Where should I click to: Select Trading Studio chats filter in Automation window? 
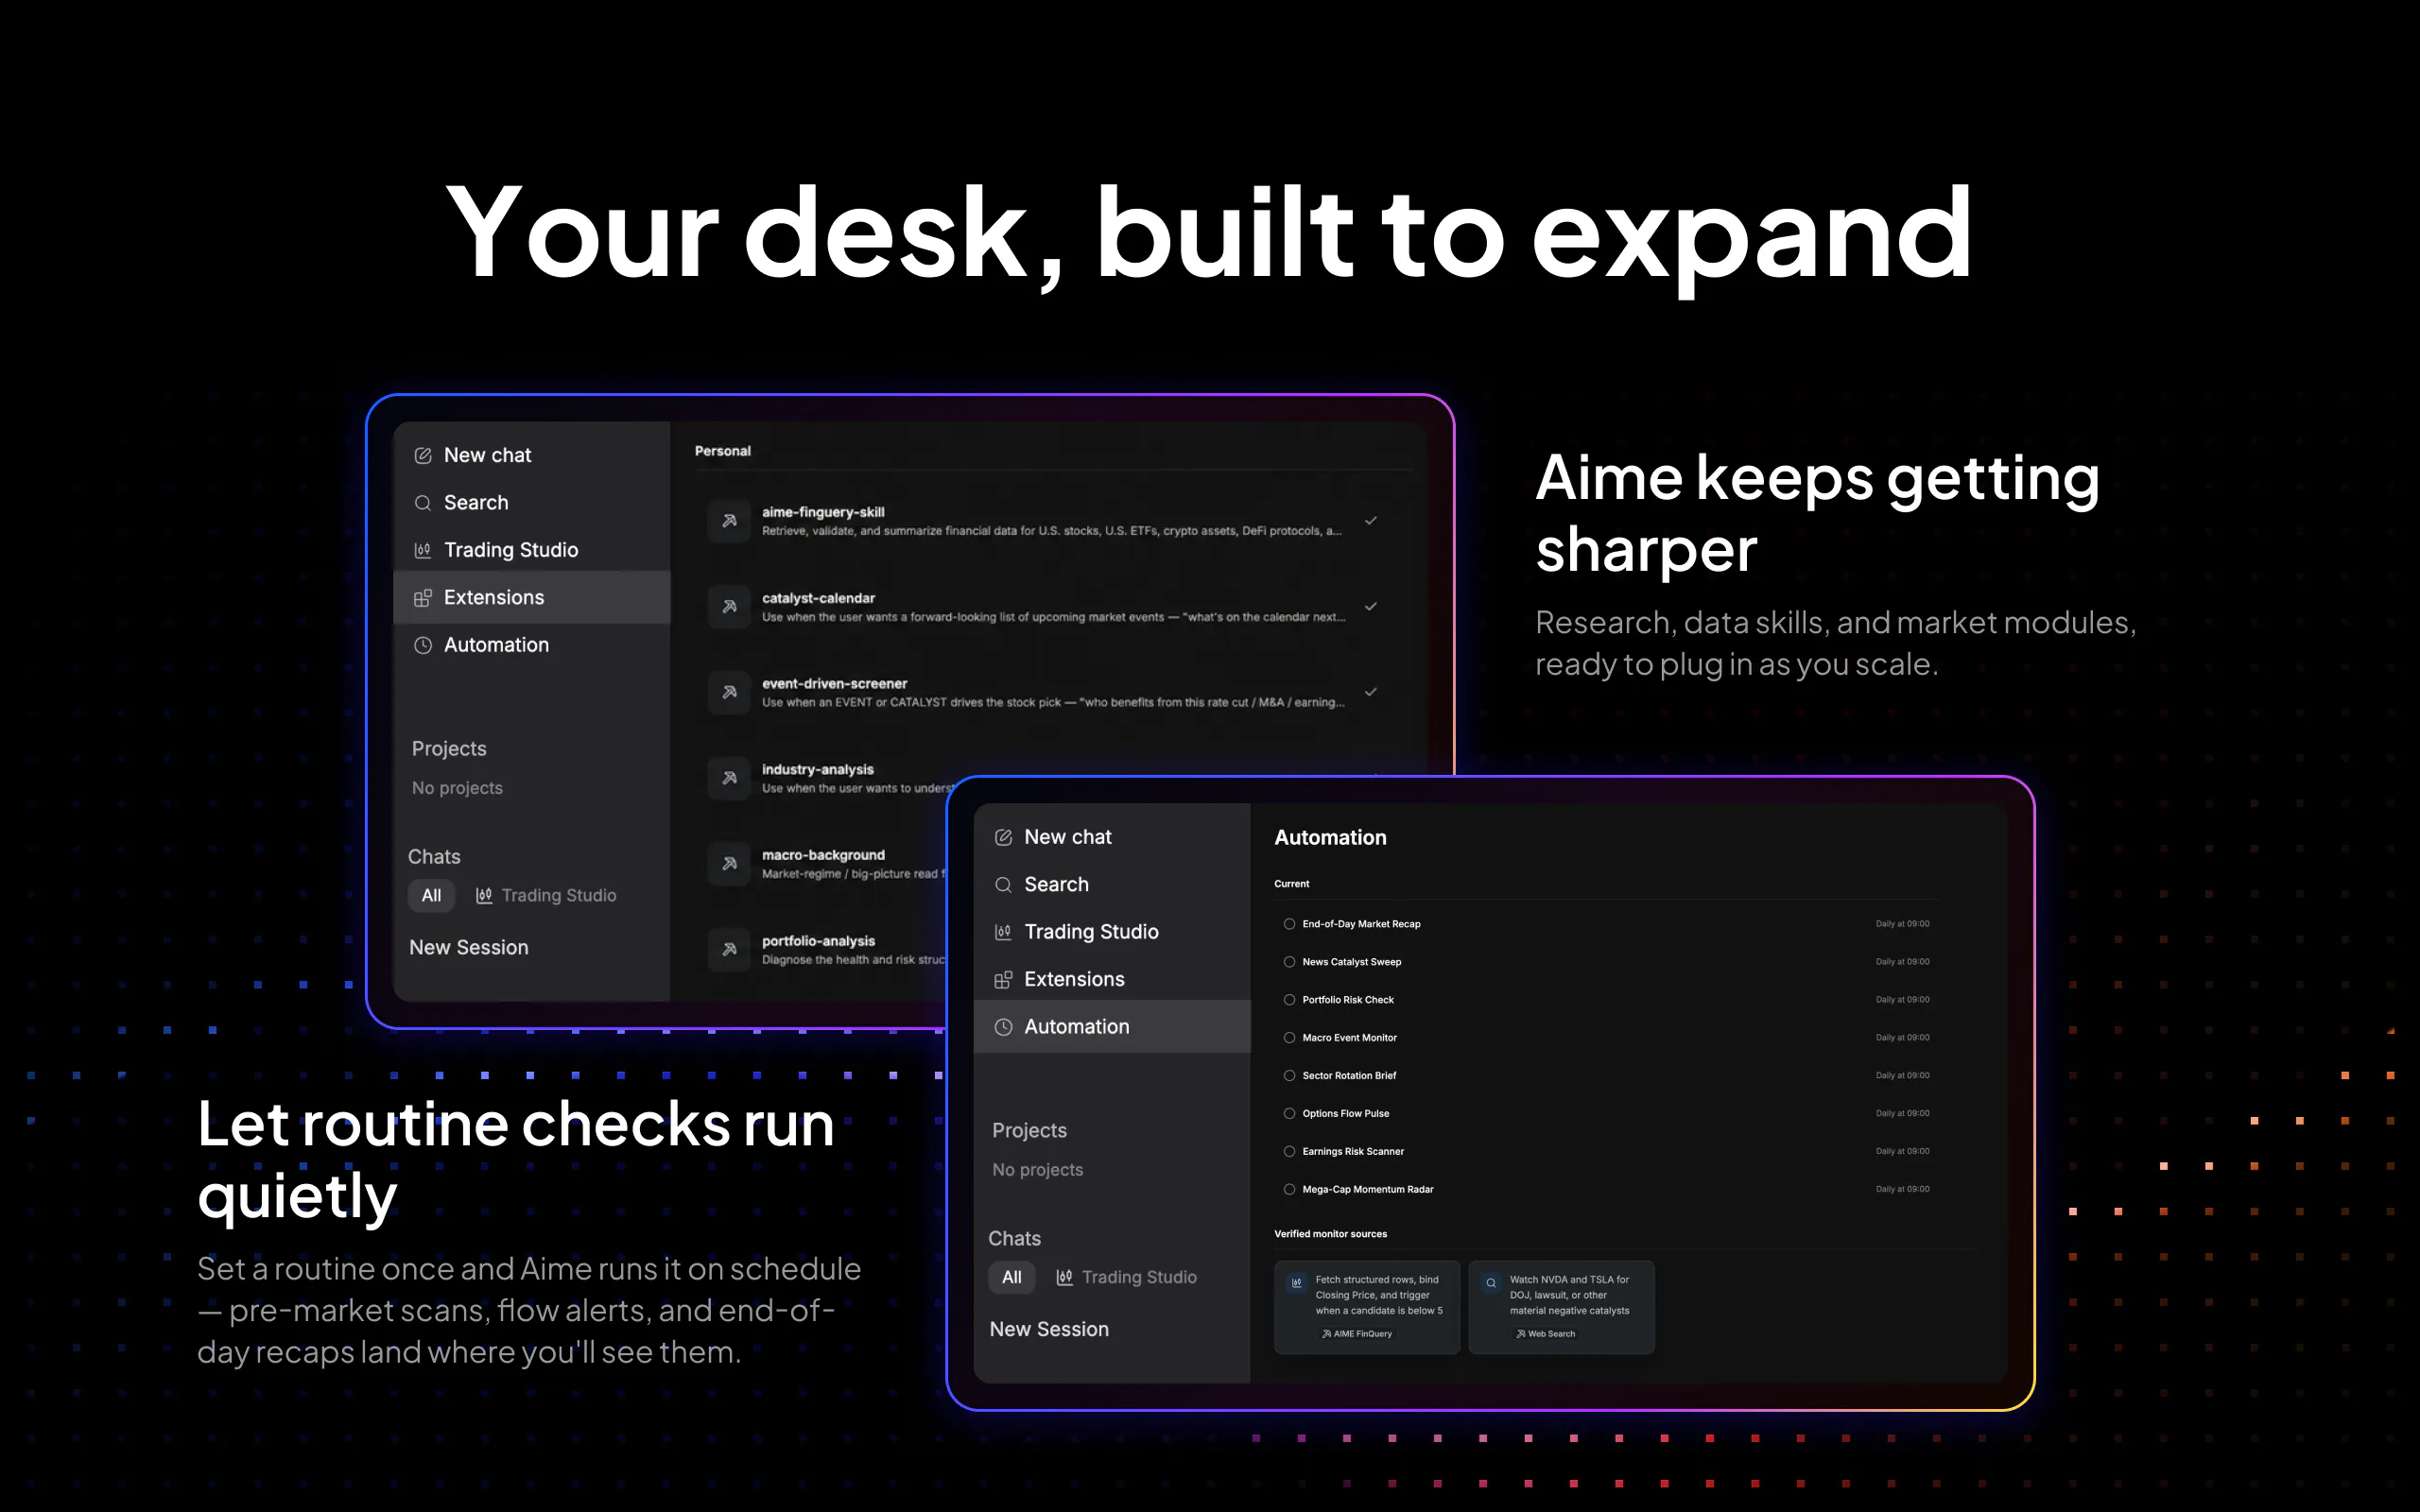coord(1126,1278)
